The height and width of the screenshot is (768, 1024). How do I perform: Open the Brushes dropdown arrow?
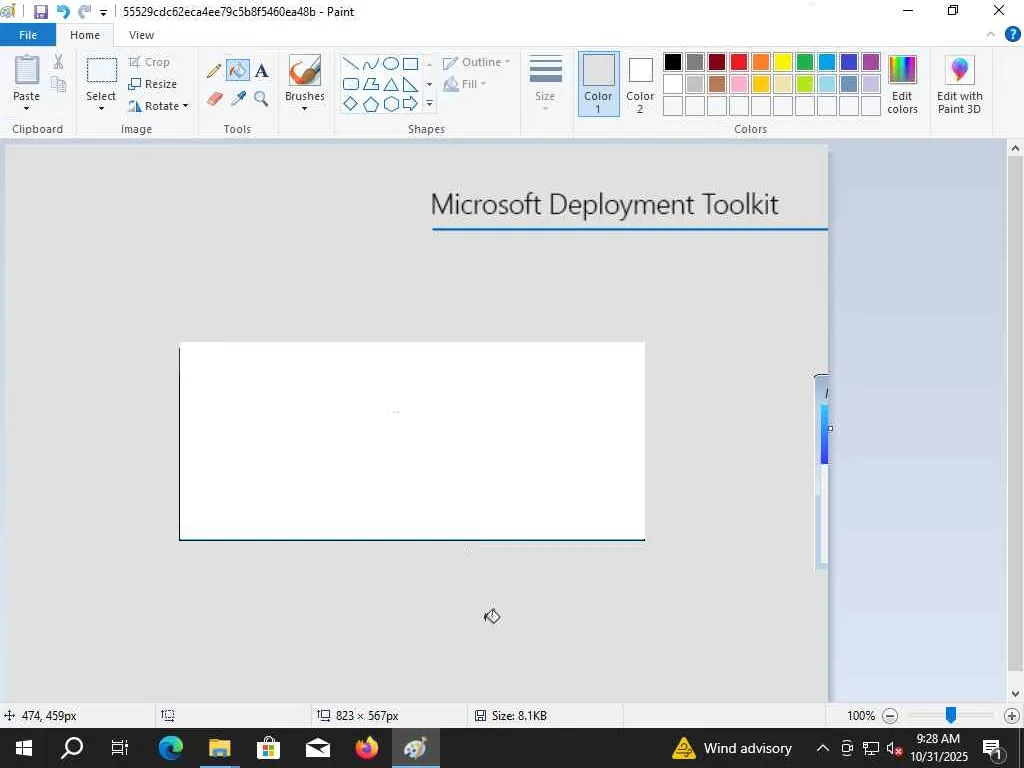click(304, 108)
